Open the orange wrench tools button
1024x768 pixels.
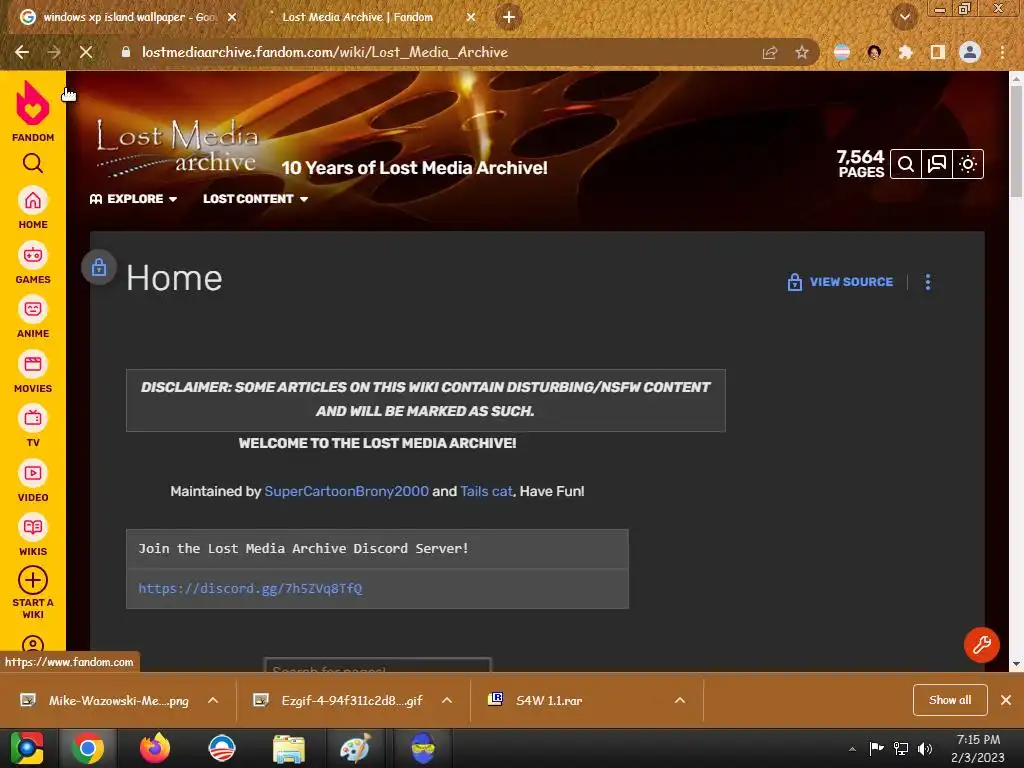982,645
